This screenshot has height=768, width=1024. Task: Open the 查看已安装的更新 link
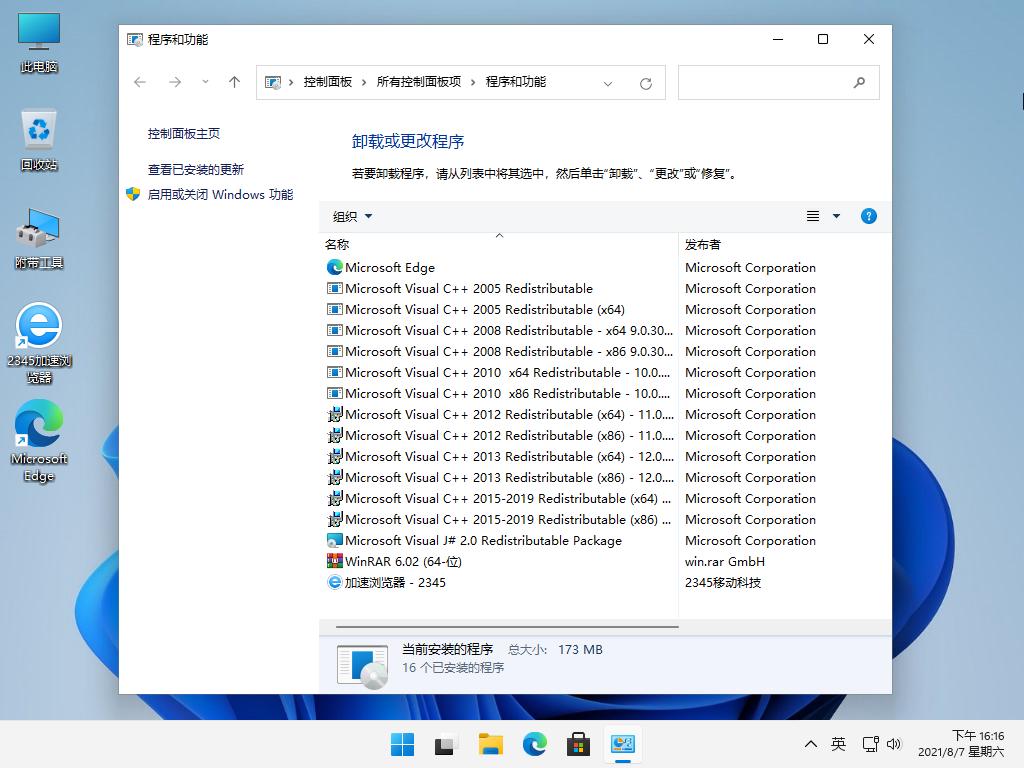click(x=195, y=170)
